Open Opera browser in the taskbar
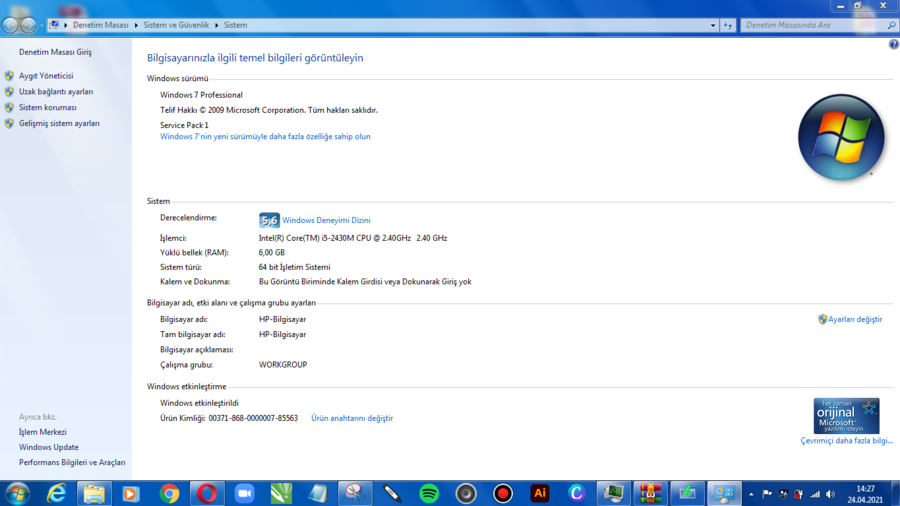This screenshot has width=900, height=506. [x=207, y=493]
